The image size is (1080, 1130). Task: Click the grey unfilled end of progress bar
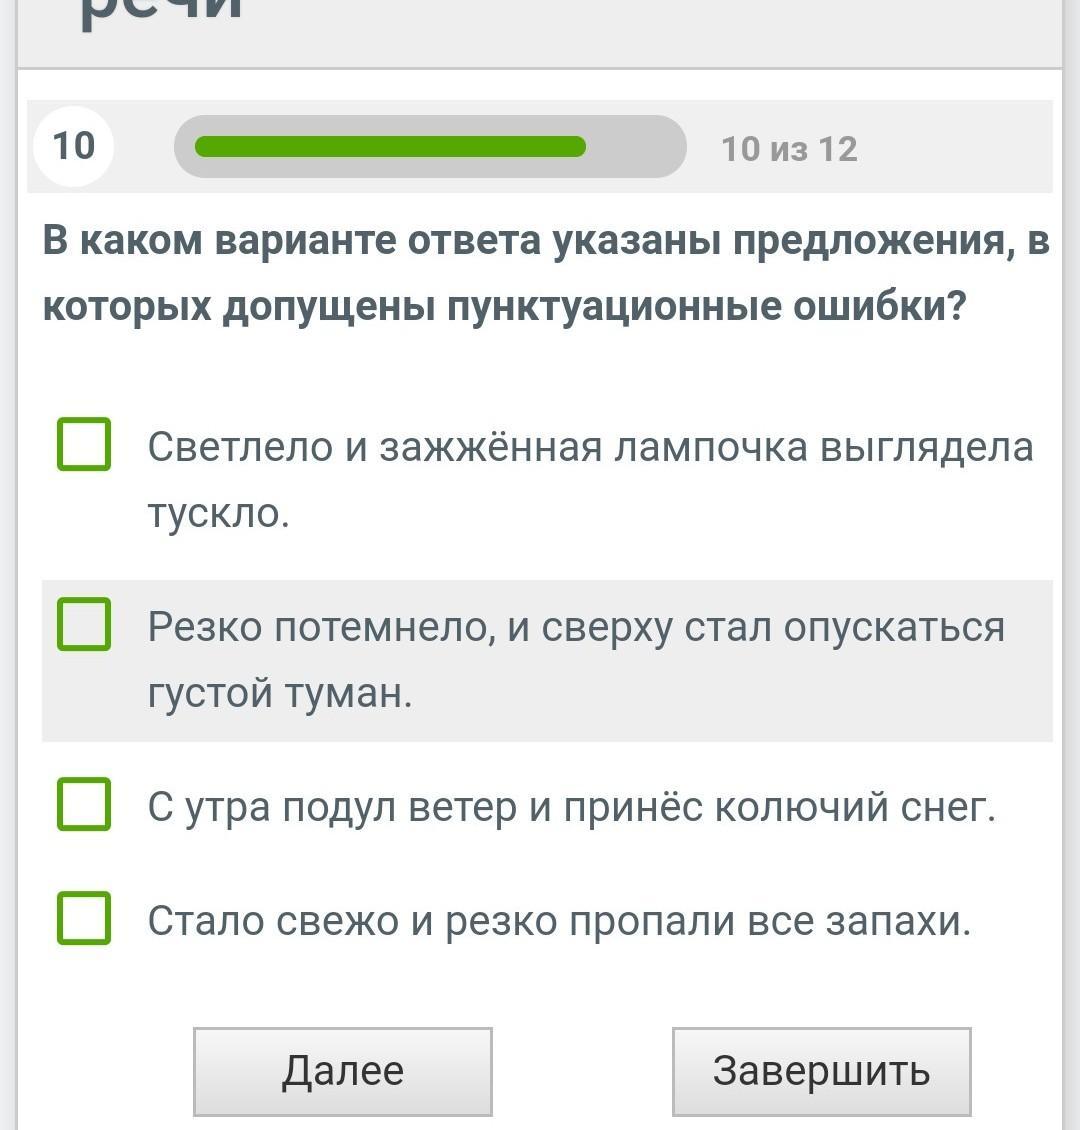click(x=640, y=147)
